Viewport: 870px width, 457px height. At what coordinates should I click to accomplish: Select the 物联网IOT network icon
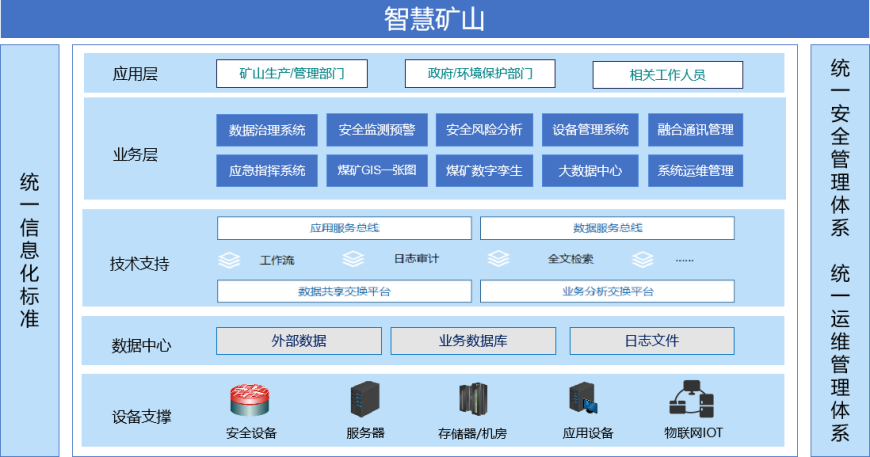click(x=692, y=399)
